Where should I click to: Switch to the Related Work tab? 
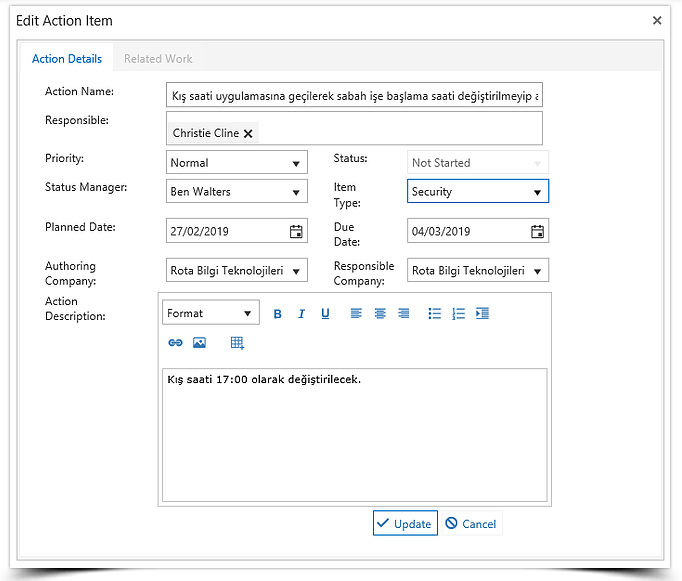[x=158, y=59]
